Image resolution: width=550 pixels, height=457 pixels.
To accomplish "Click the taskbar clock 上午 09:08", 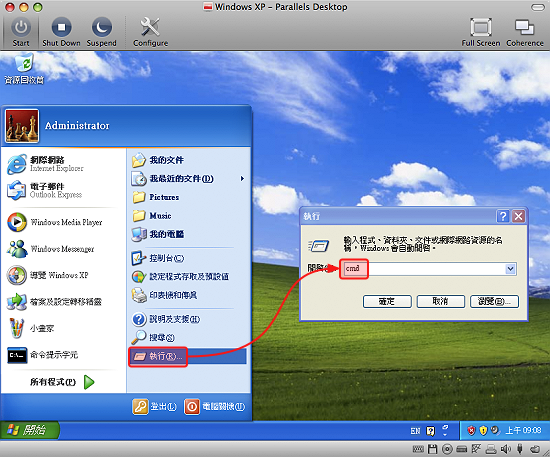I will [523, 430].
